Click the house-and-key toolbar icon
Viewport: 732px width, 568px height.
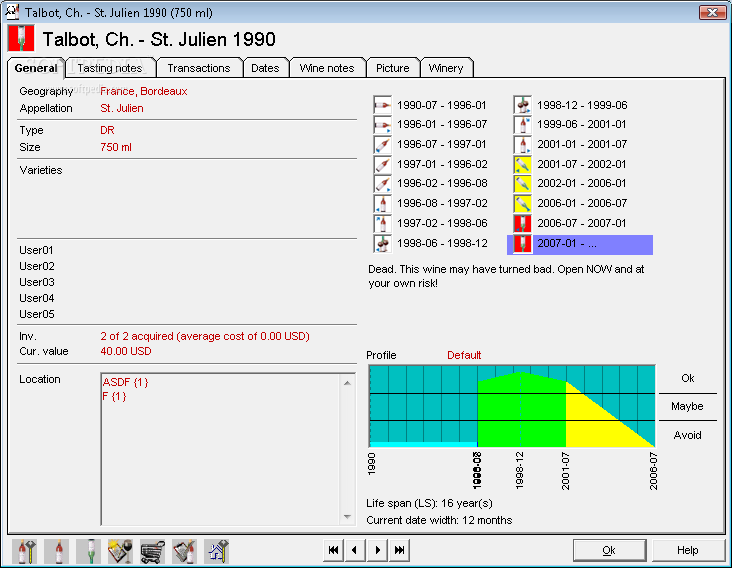(217, 551)
